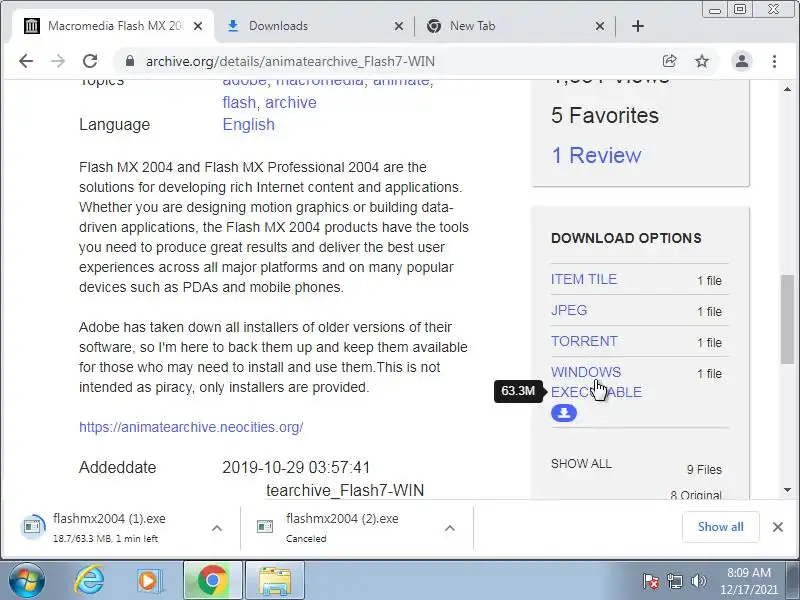Open a new tab with the plus button

point(638,26)
